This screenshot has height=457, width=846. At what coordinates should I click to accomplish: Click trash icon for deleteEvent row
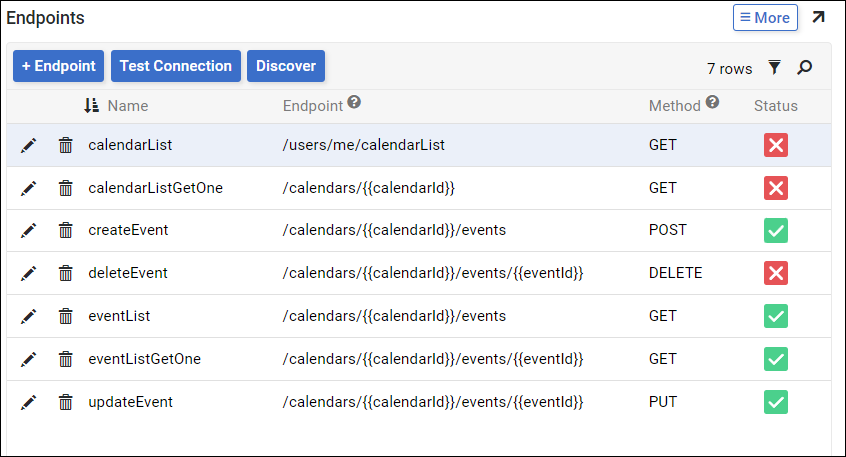coord(65,273)
